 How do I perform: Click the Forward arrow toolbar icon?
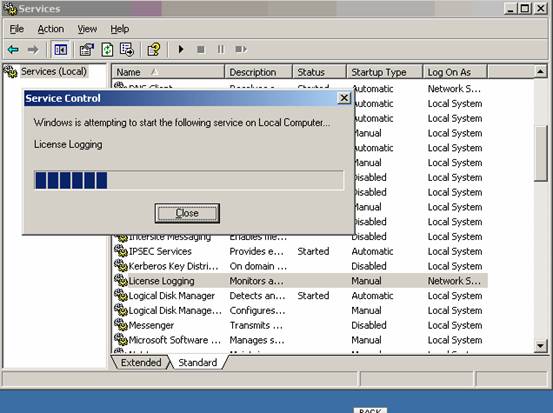click(33, 49)
